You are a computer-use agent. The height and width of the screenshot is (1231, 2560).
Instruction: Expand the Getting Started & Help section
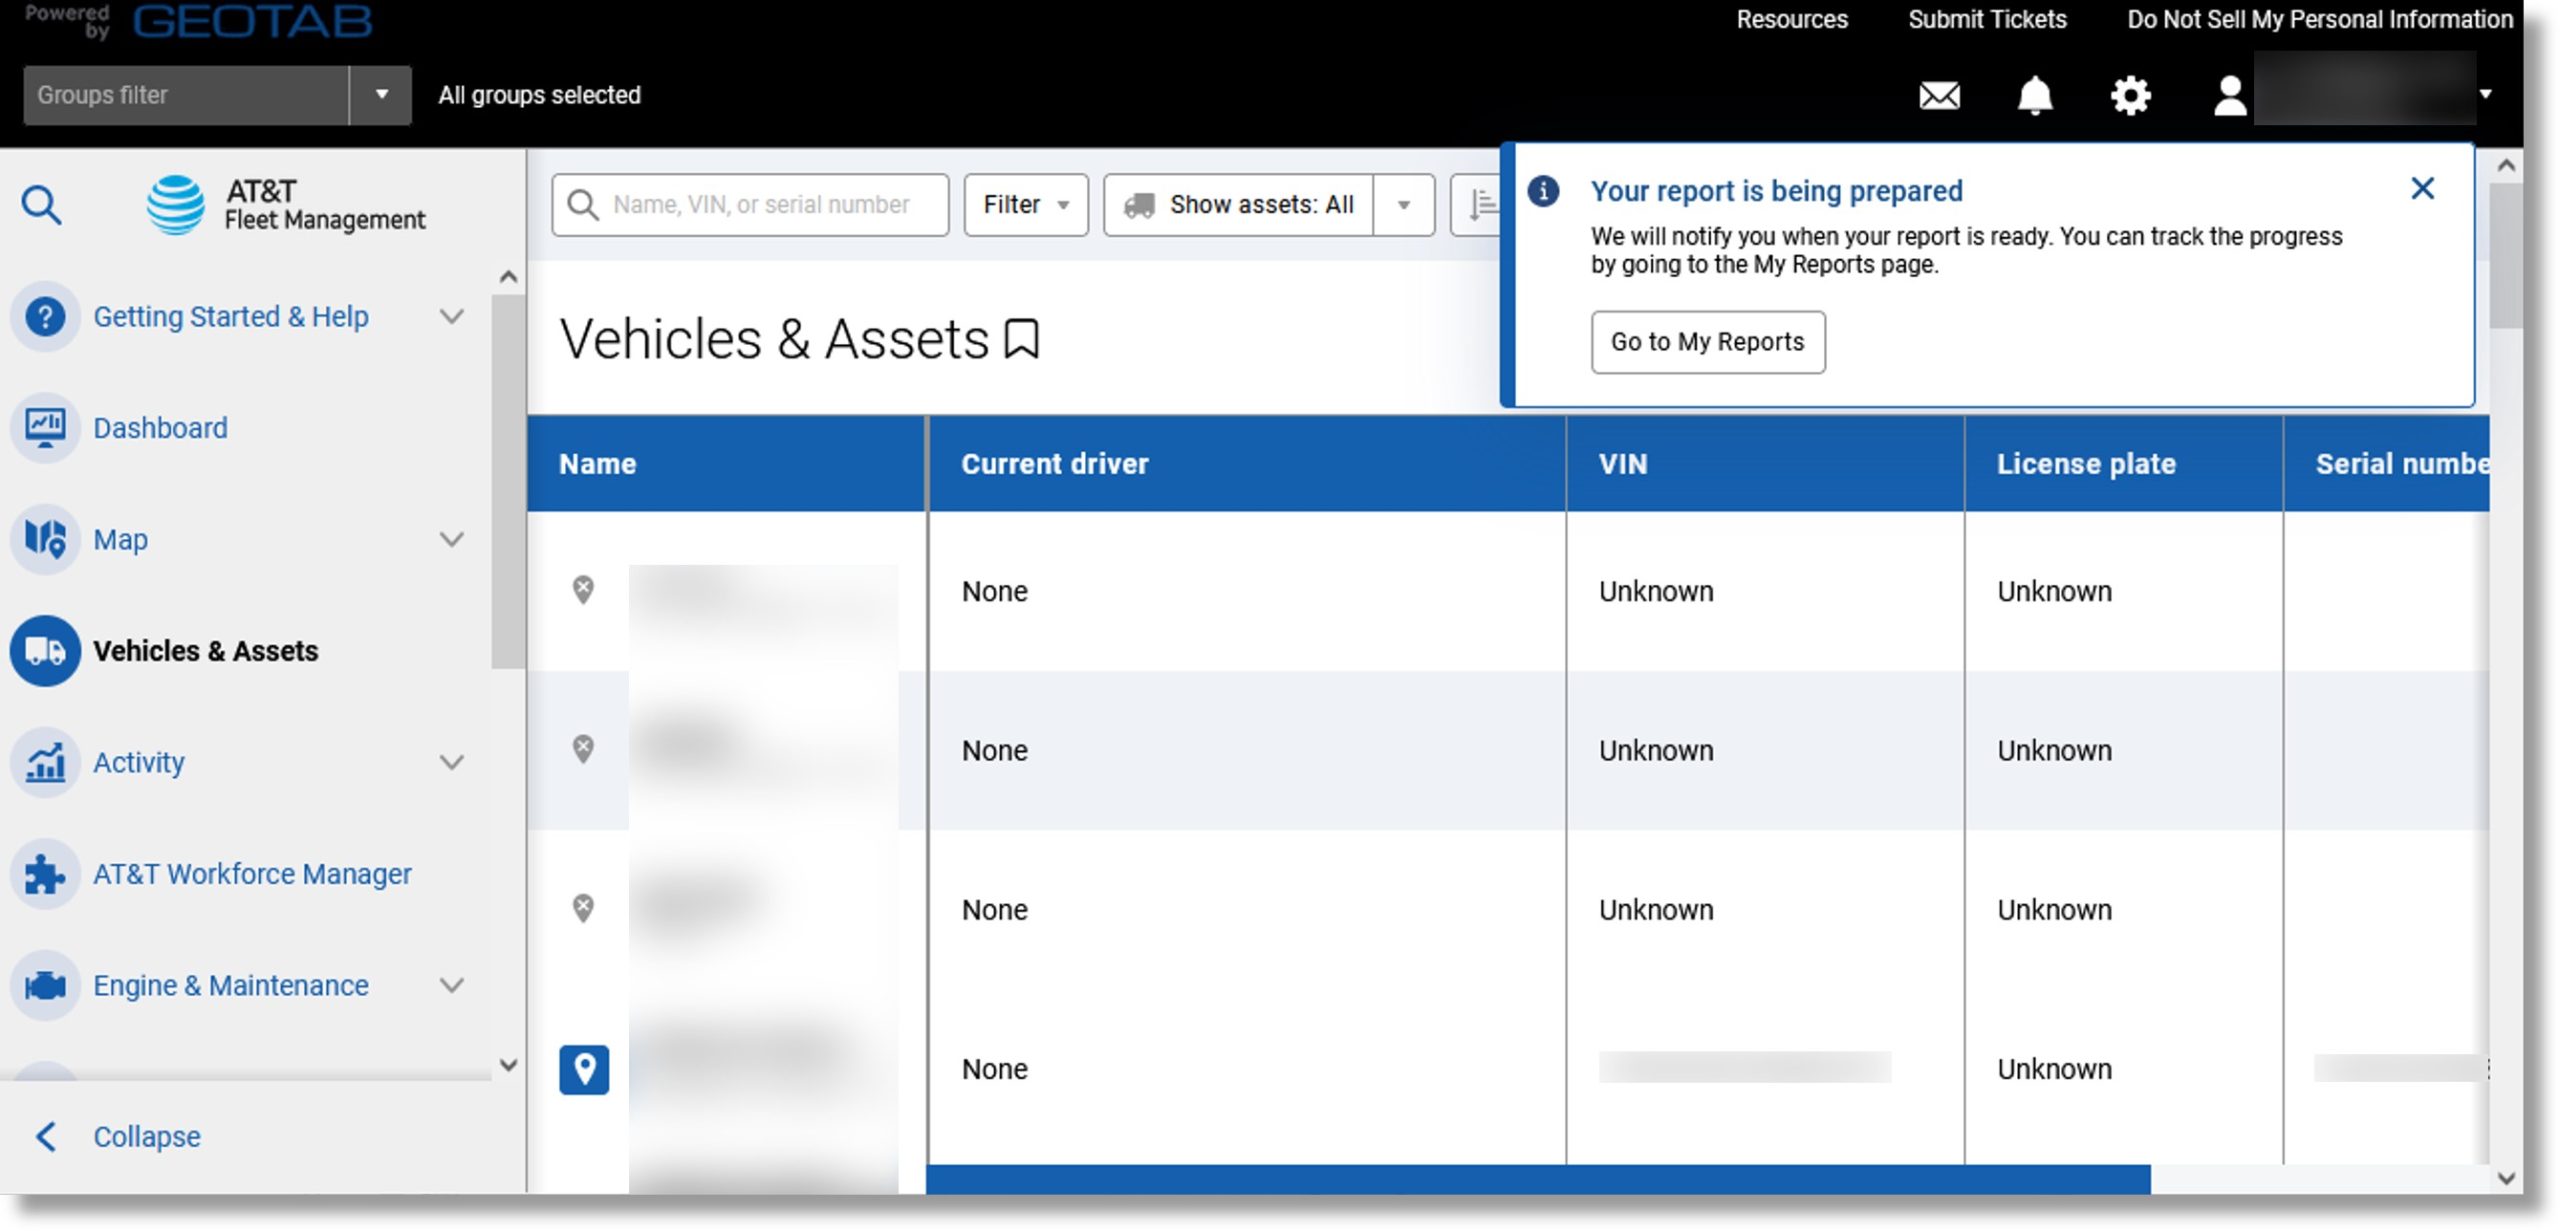[456, 315]
